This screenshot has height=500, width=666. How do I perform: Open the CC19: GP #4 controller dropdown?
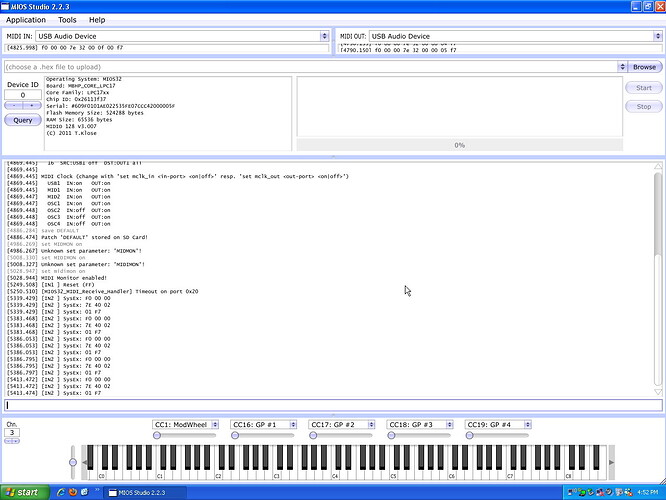pyautogui.click(x=528, y=424)
